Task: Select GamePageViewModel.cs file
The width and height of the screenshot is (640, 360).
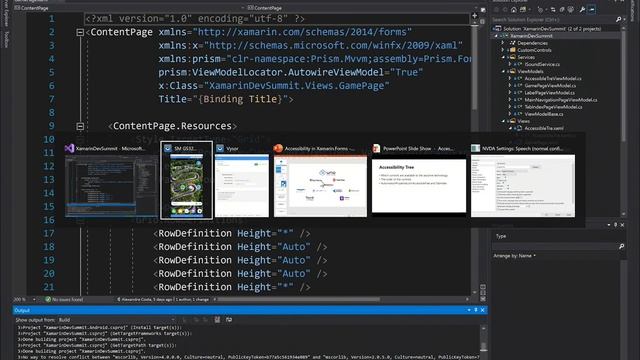Action: (550, 86)
